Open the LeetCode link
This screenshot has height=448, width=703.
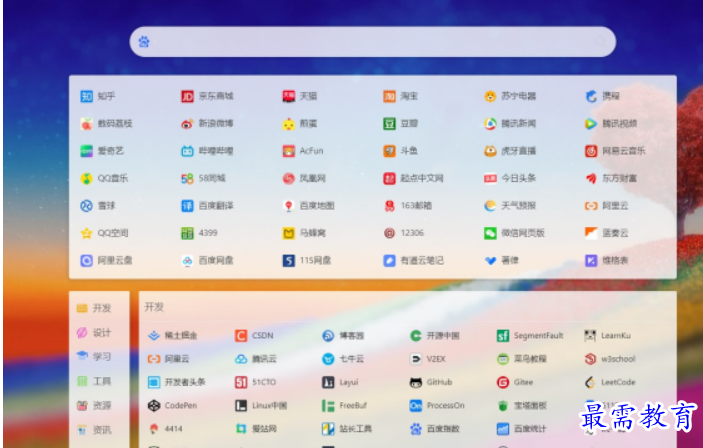[610, 382]
